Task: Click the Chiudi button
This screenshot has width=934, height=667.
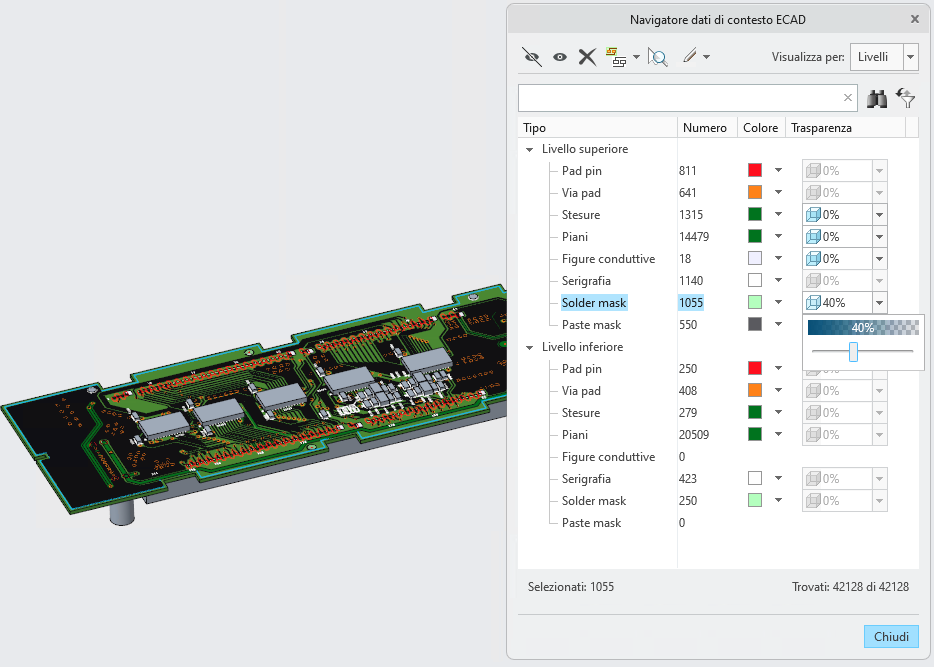Action: [891, 637]
